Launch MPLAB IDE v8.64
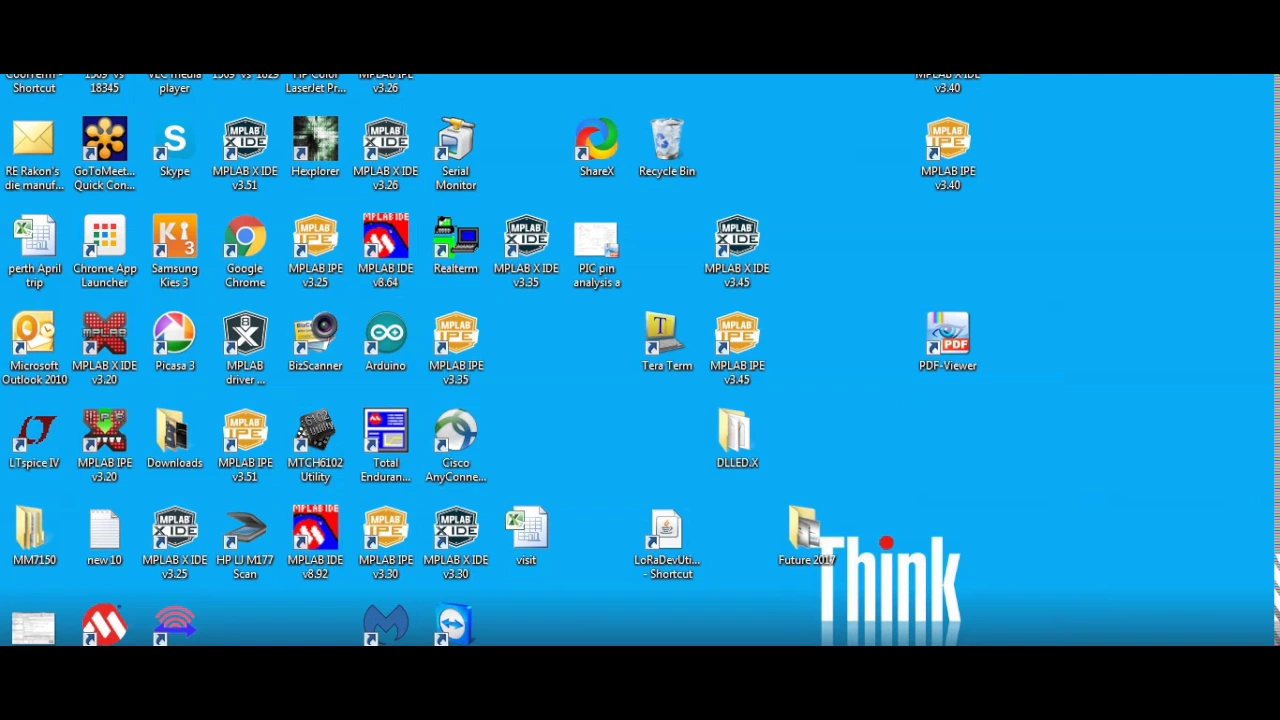Image resolution: width=1280 pixels, height=720 pixels. point(386,252)
